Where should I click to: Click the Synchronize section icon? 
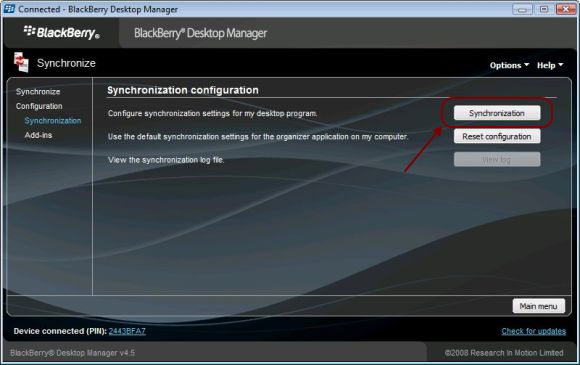click(21, 62)
